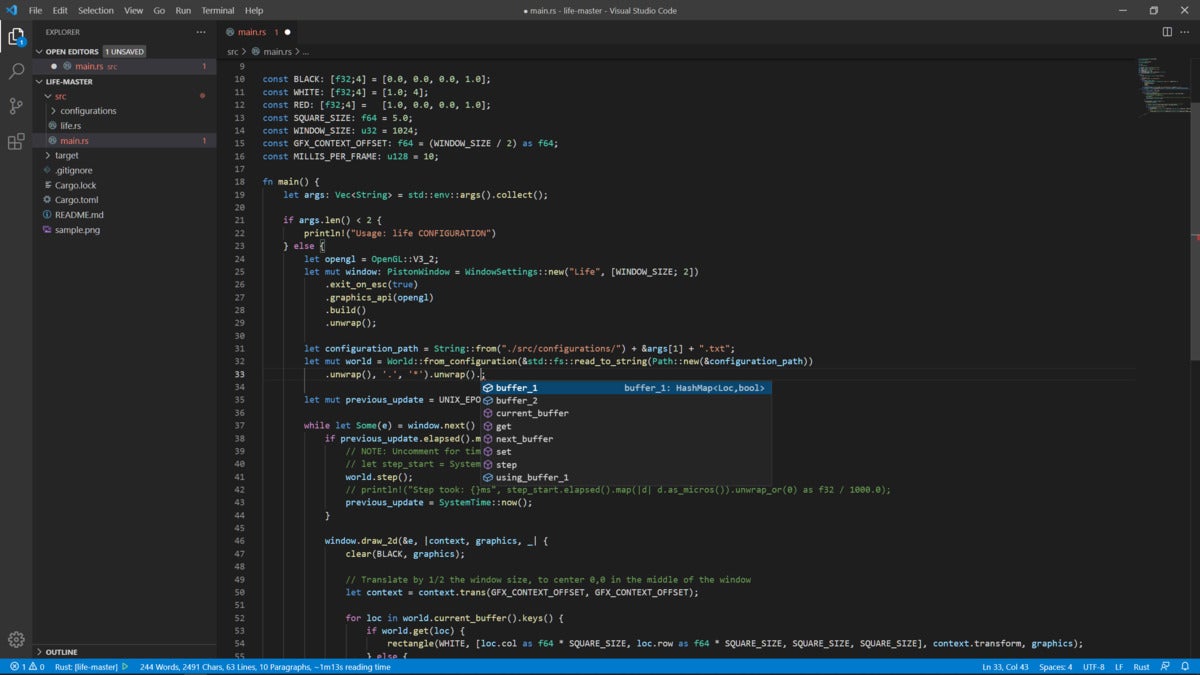Choose using_buffer_1 from suggestion list
Image resolution: width=1200 pixels, height=675 pixels.
click(625, 478)
